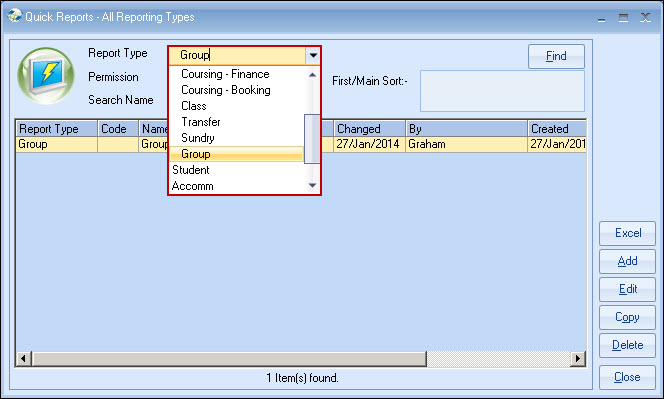The image size is (664, 399).
Task: Maximize the Quick Reports window
Action: [x=623, y=18]
